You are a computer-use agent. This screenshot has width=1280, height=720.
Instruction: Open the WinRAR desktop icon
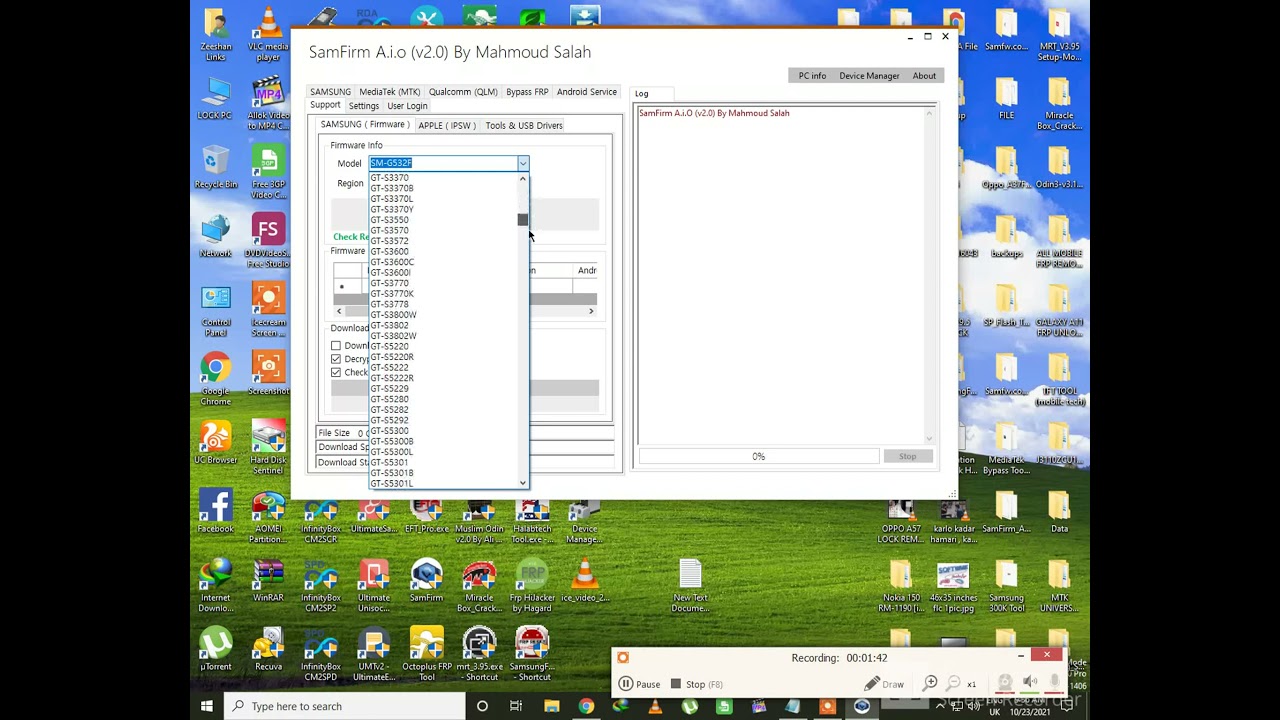pyautogui.click(x=268, y=581)
